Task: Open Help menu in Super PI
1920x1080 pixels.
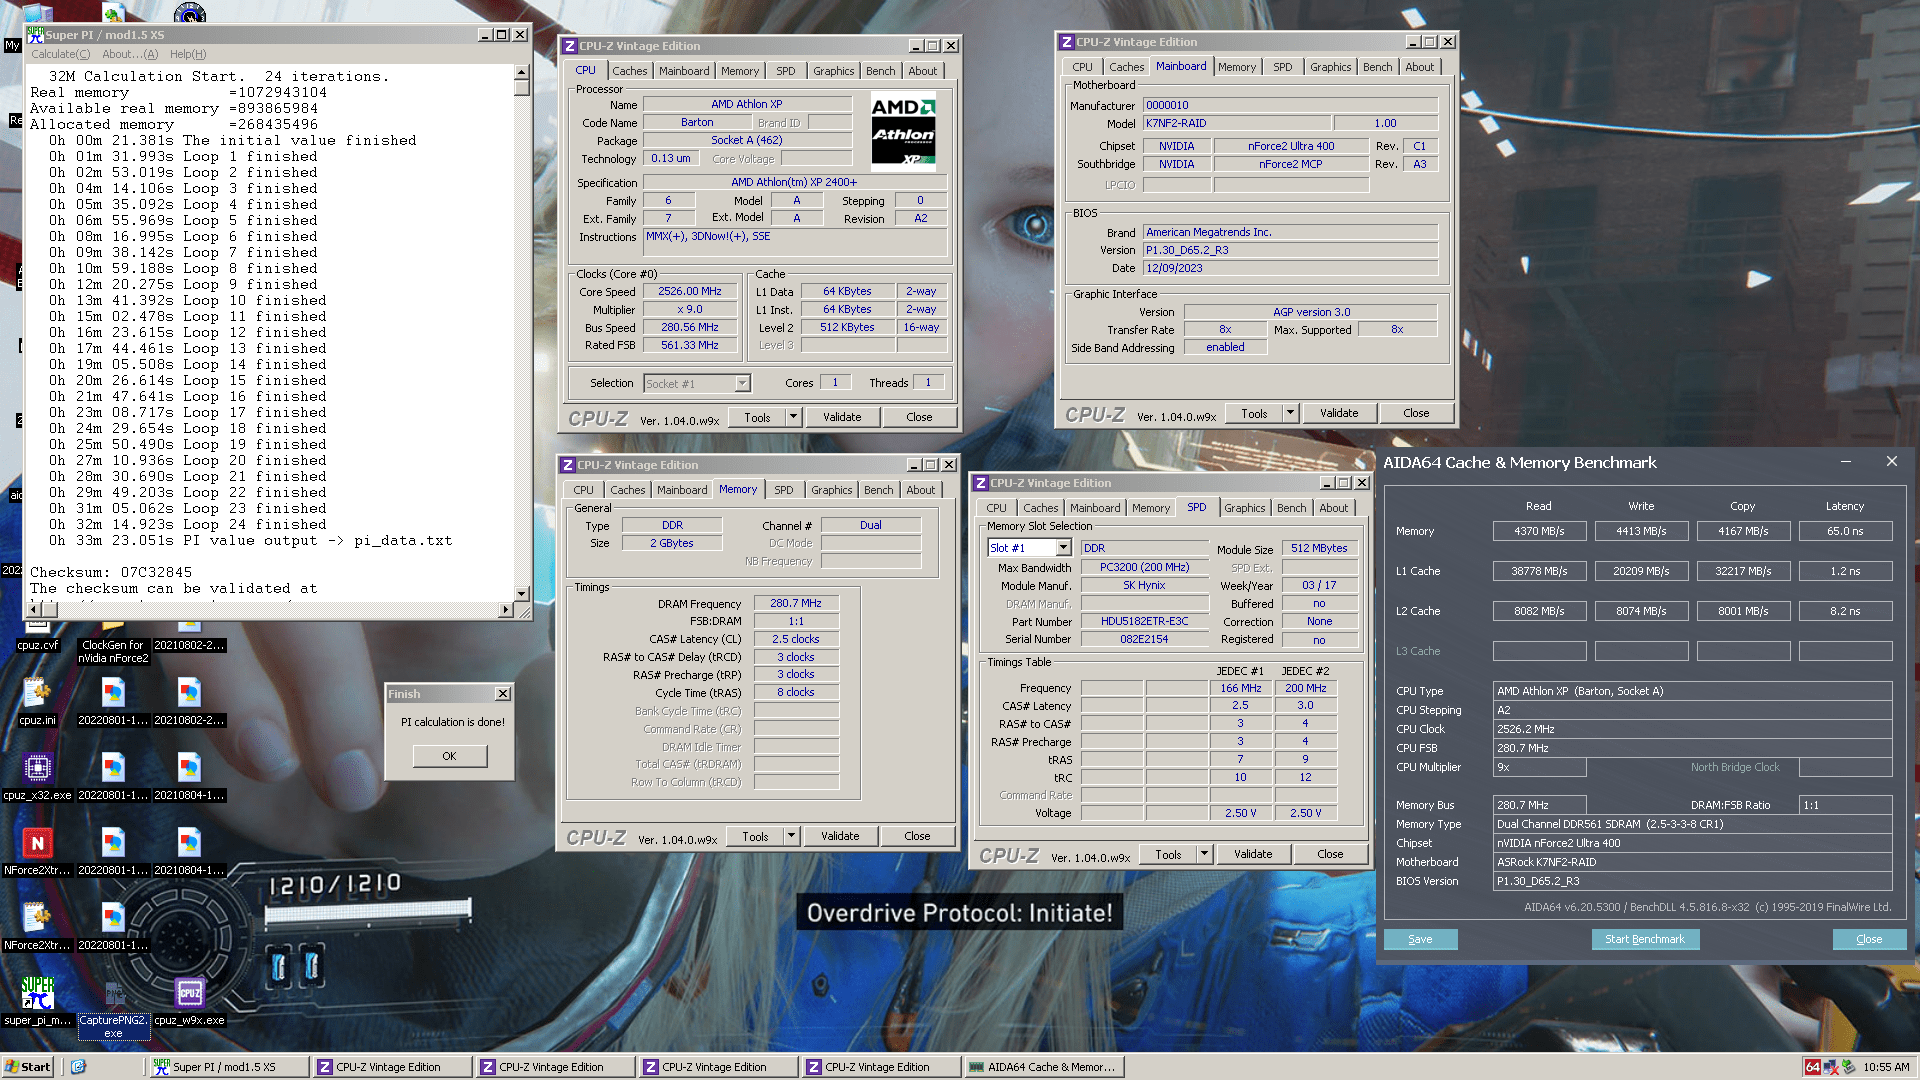Action: point(188,54)
